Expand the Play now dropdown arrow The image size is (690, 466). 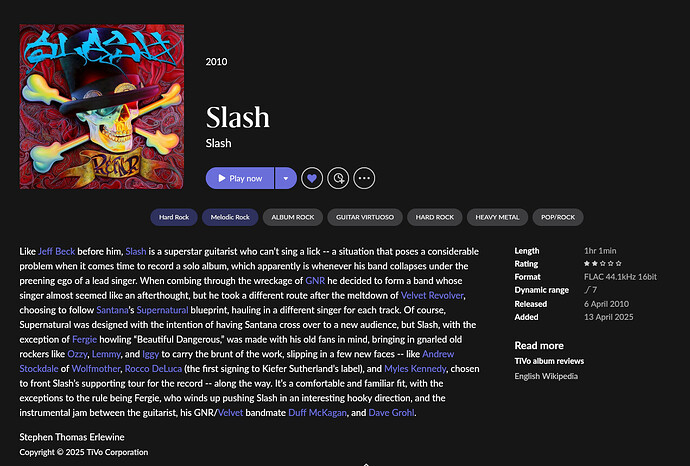tap(286, 178)
